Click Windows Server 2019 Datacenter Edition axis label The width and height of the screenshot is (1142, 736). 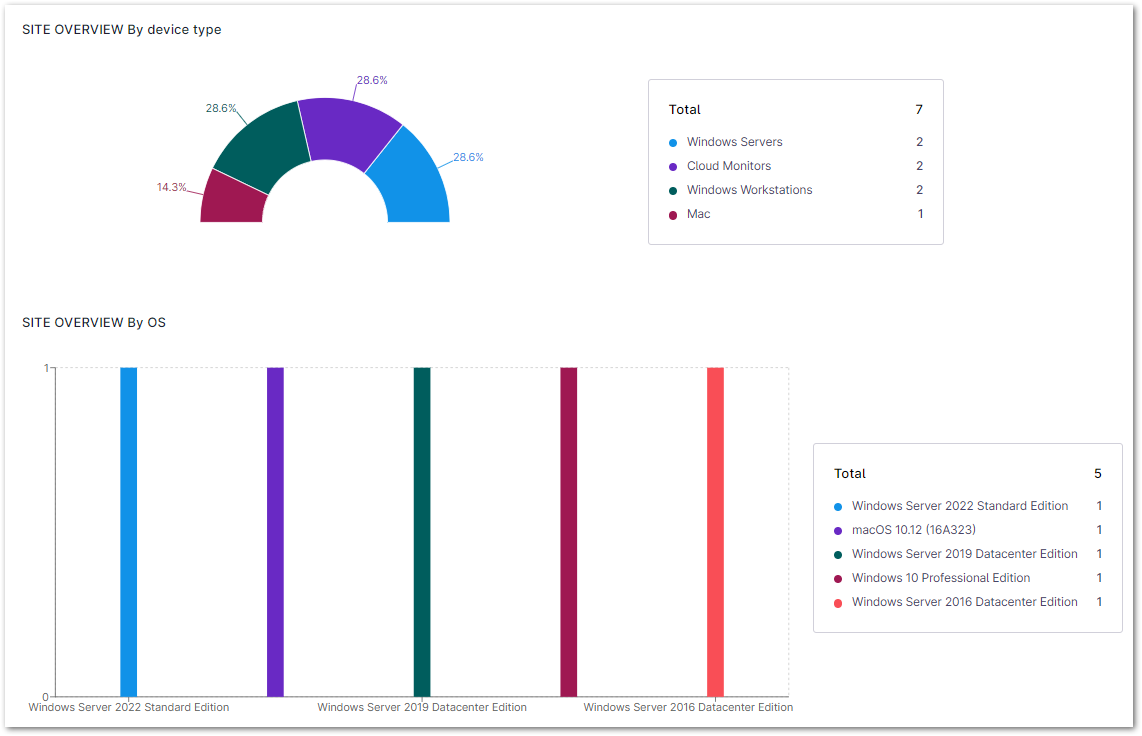(422, 707)
